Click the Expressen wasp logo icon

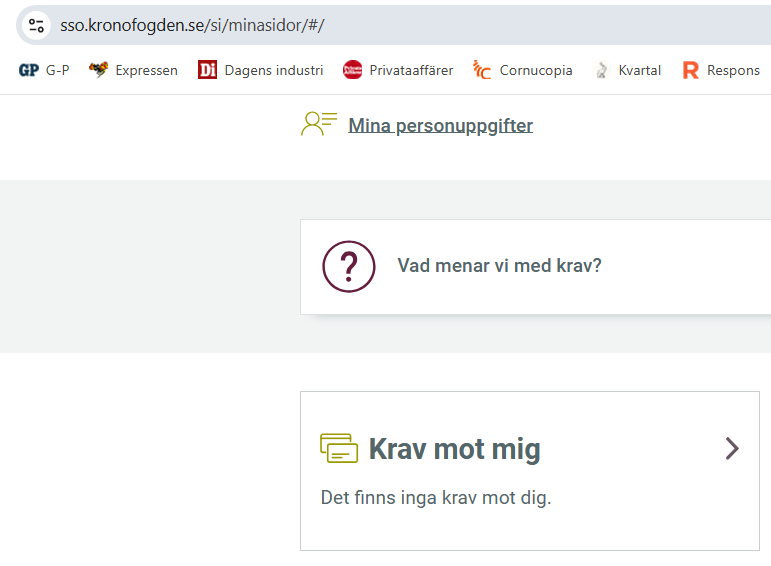tap(98, 70)
